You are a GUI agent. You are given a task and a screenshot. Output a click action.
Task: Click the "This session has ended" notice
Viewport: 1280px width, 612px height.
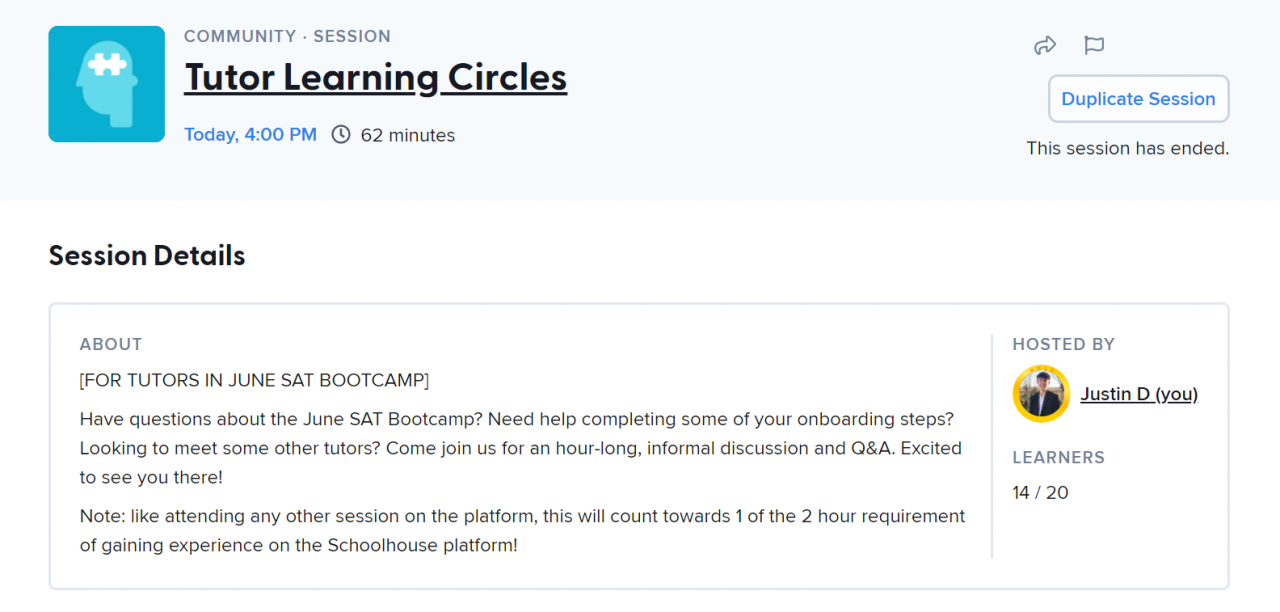tap(1127, 148)
